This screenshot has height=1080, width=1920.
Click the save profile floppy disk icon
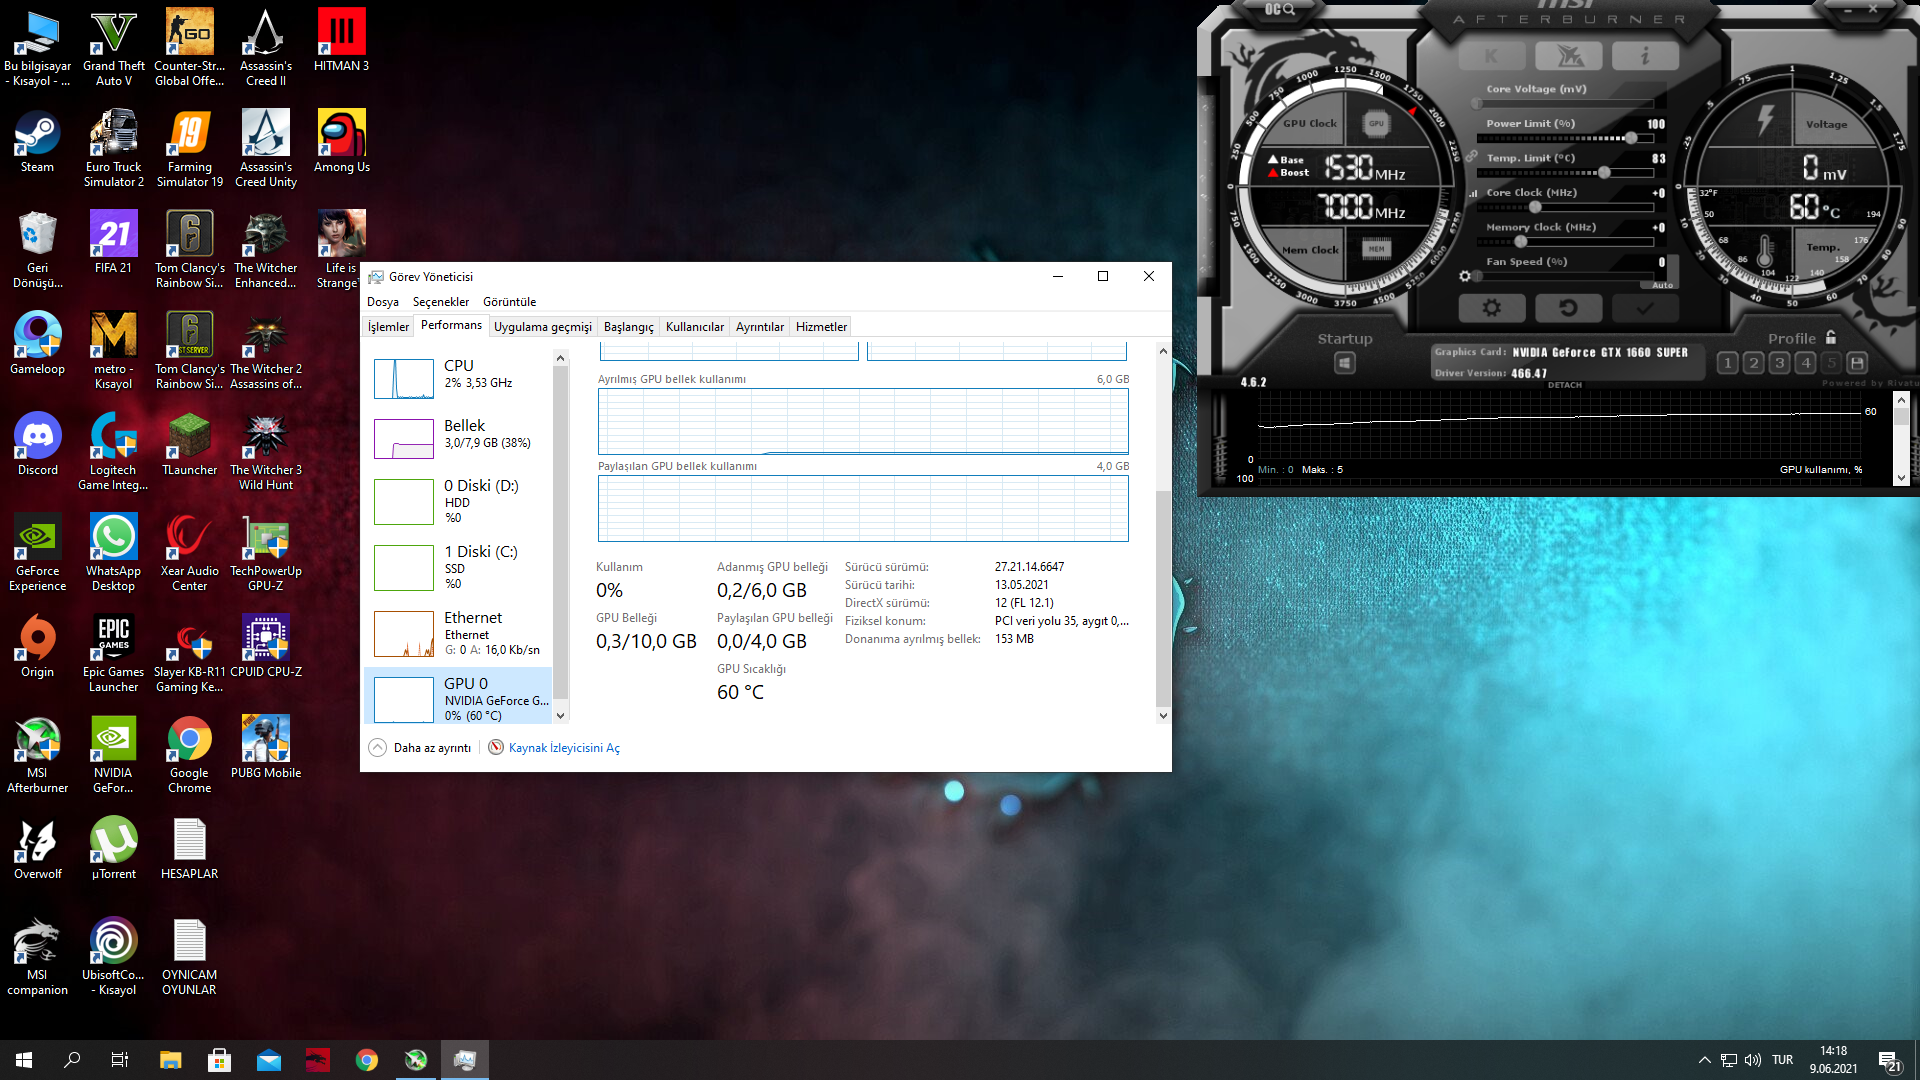[1857, 363]
